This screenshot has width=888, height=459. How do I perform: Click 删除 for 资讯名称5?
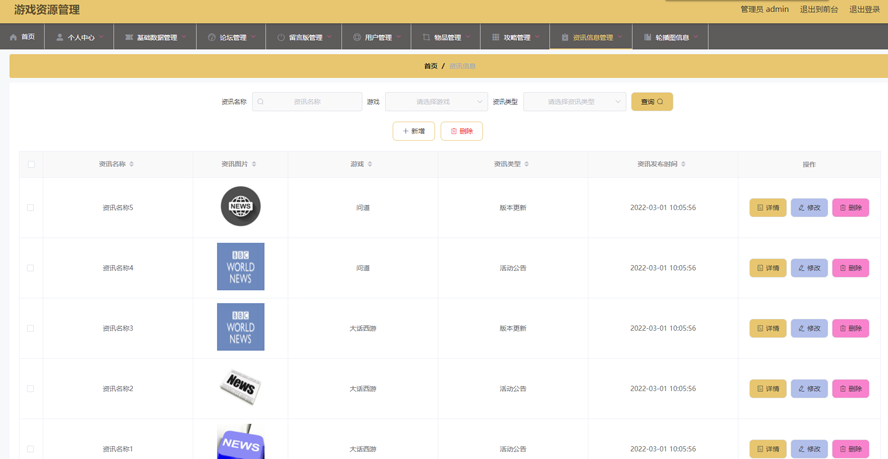851,207
